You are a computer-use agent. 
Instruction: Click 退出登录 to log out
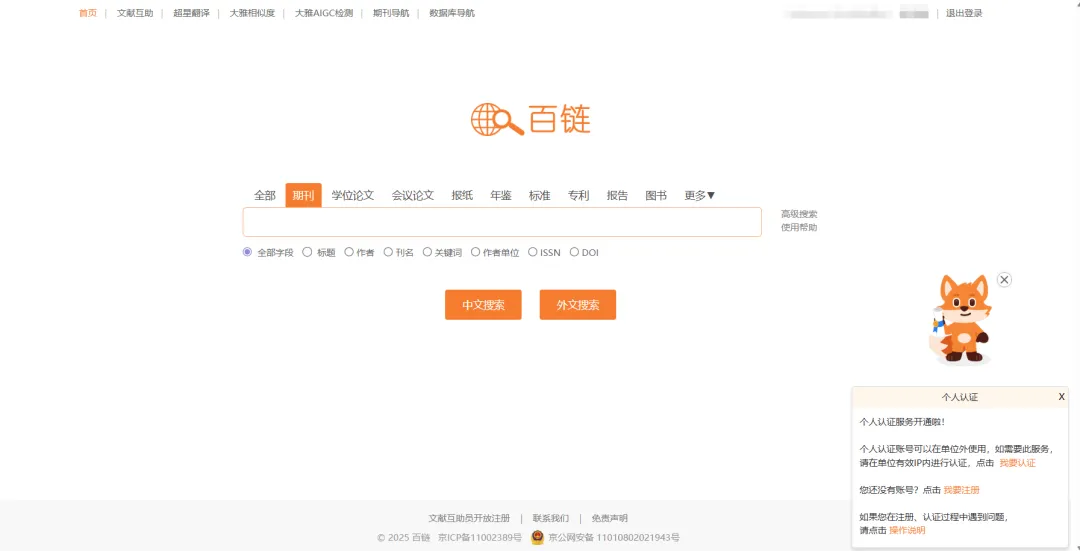[964, 14]
